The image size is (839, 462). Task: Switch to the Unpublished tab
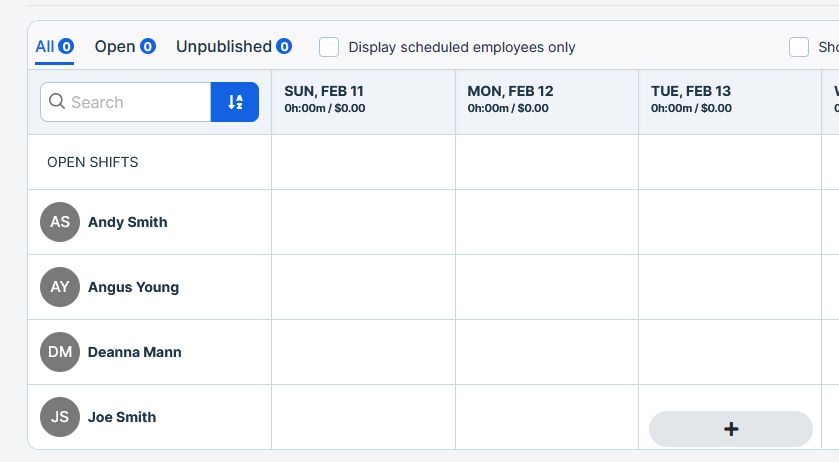pos(234,47)
